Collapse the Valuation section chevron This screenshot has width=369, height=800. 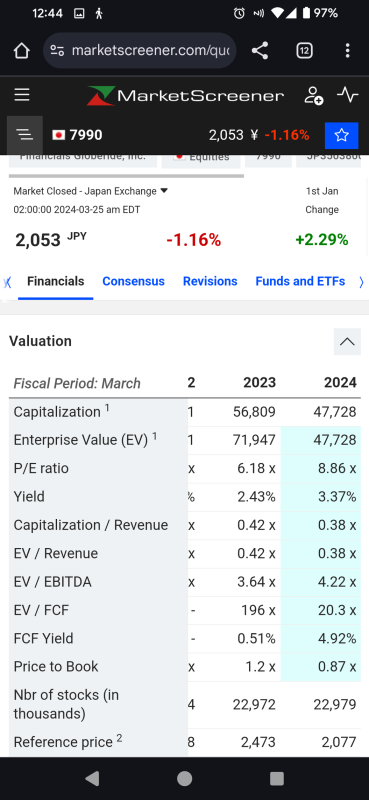point(347,341)
